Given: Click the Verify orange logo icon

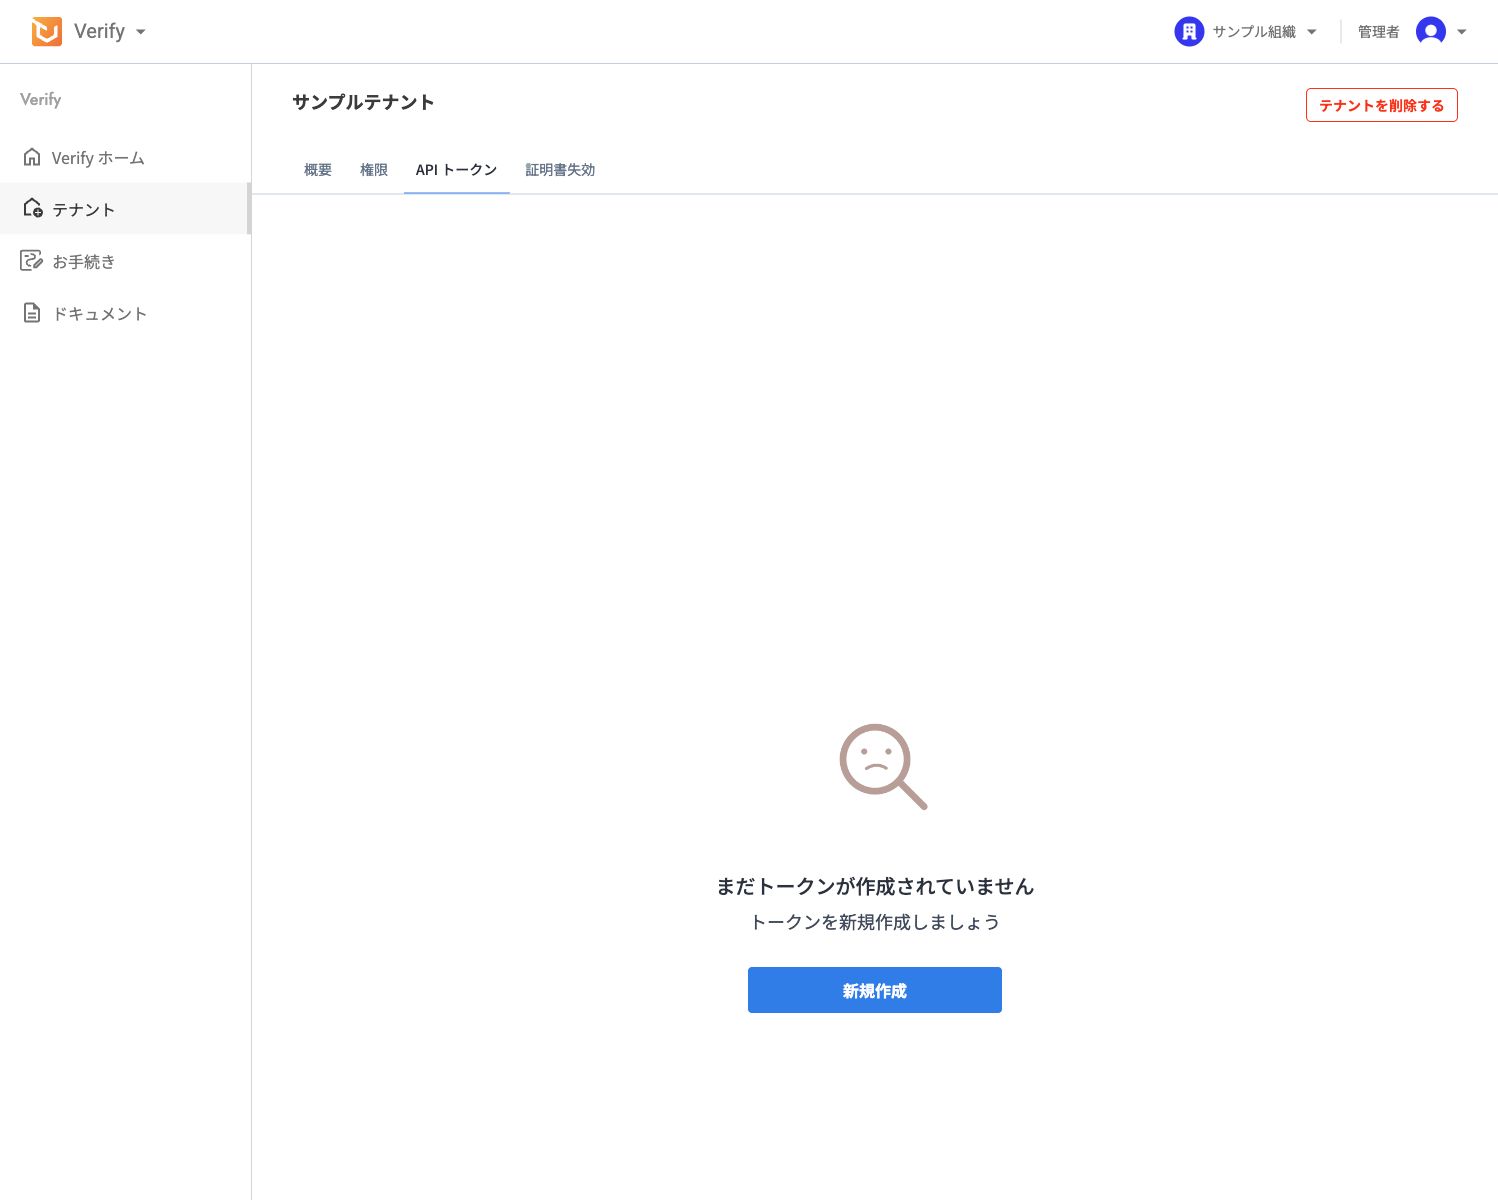Looking at the screenshot, I should (46, 32).
